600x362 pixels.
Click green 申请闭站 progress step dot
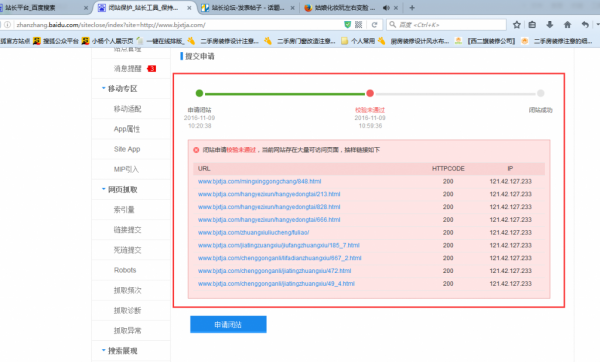199,93
